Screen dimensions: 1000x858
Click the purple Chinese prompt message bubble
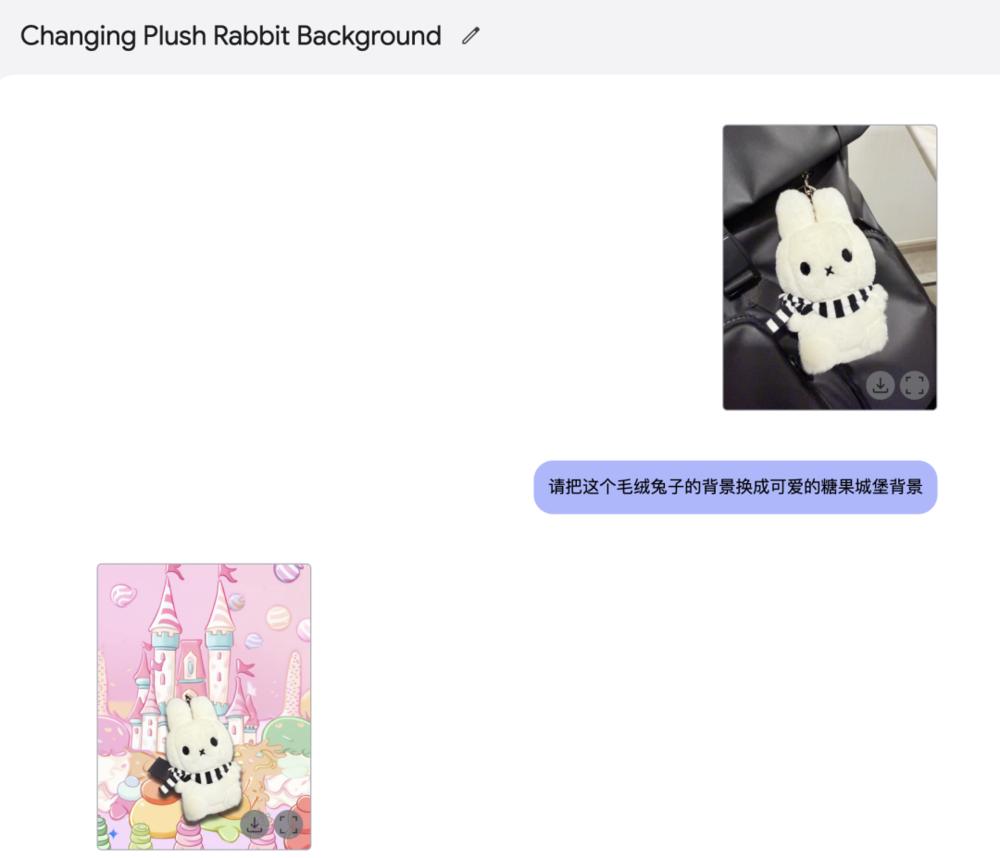click(735, 487)
